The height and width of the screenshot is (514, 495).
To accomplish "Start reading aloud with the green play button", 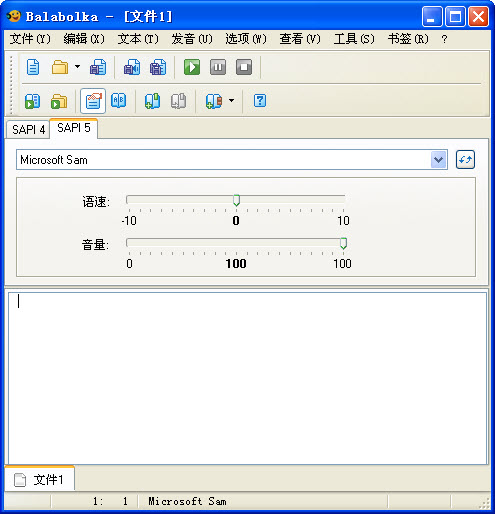I will point(192,67).
